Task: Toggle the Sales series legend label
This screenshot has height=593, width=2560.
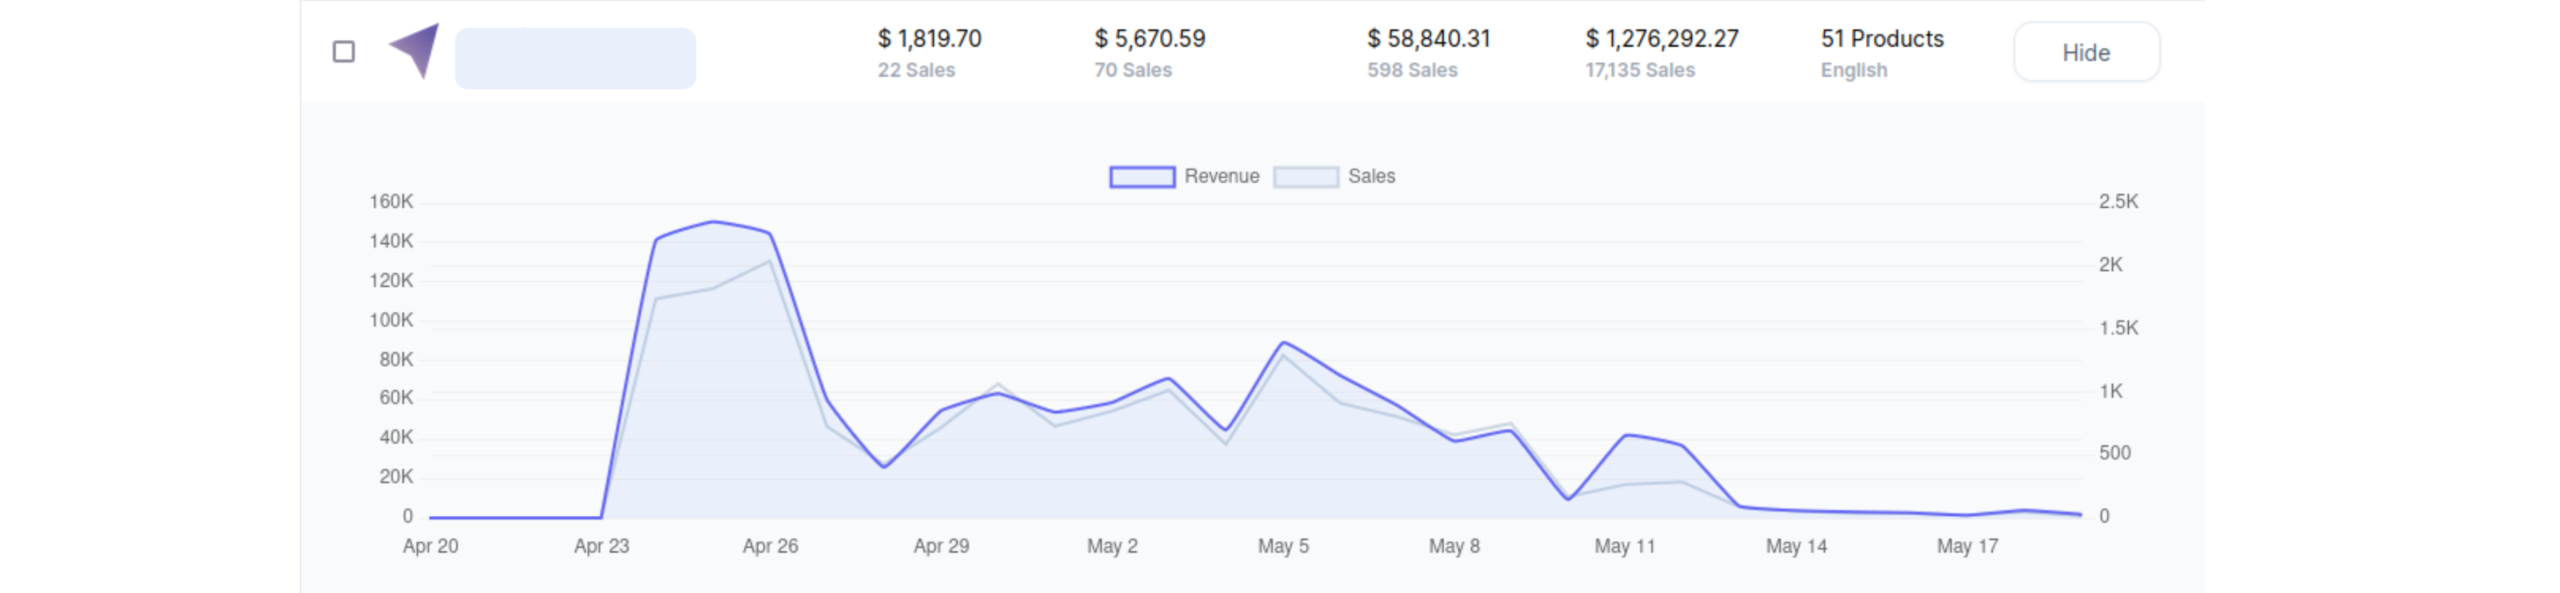Action: point(1371,177)
